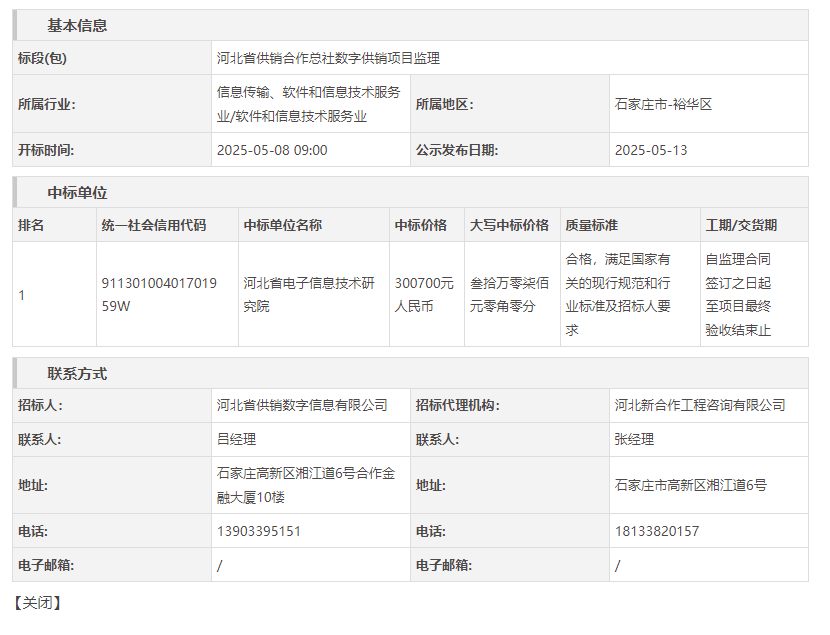Select publication date 2025-05-13
The width and height of the screenshot is (830, 635).
651,150
